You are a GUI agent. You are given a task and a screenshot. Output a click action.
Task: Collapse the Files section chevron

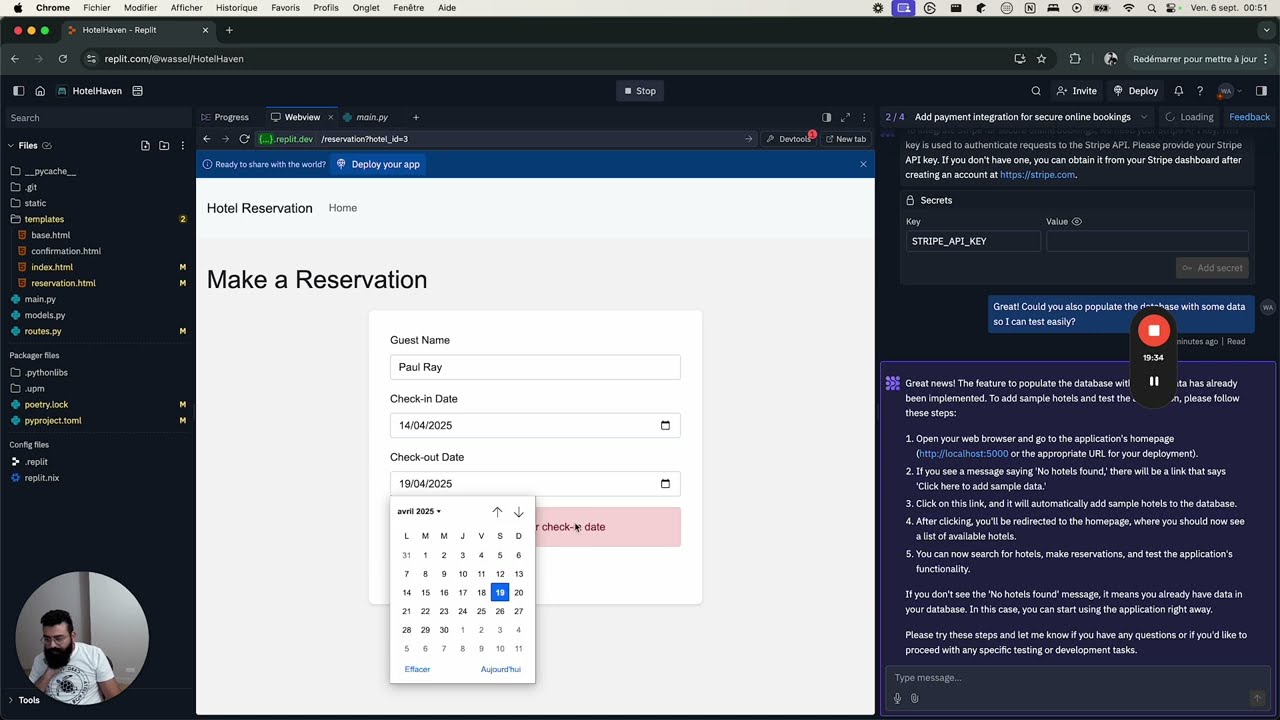point(11,145)
